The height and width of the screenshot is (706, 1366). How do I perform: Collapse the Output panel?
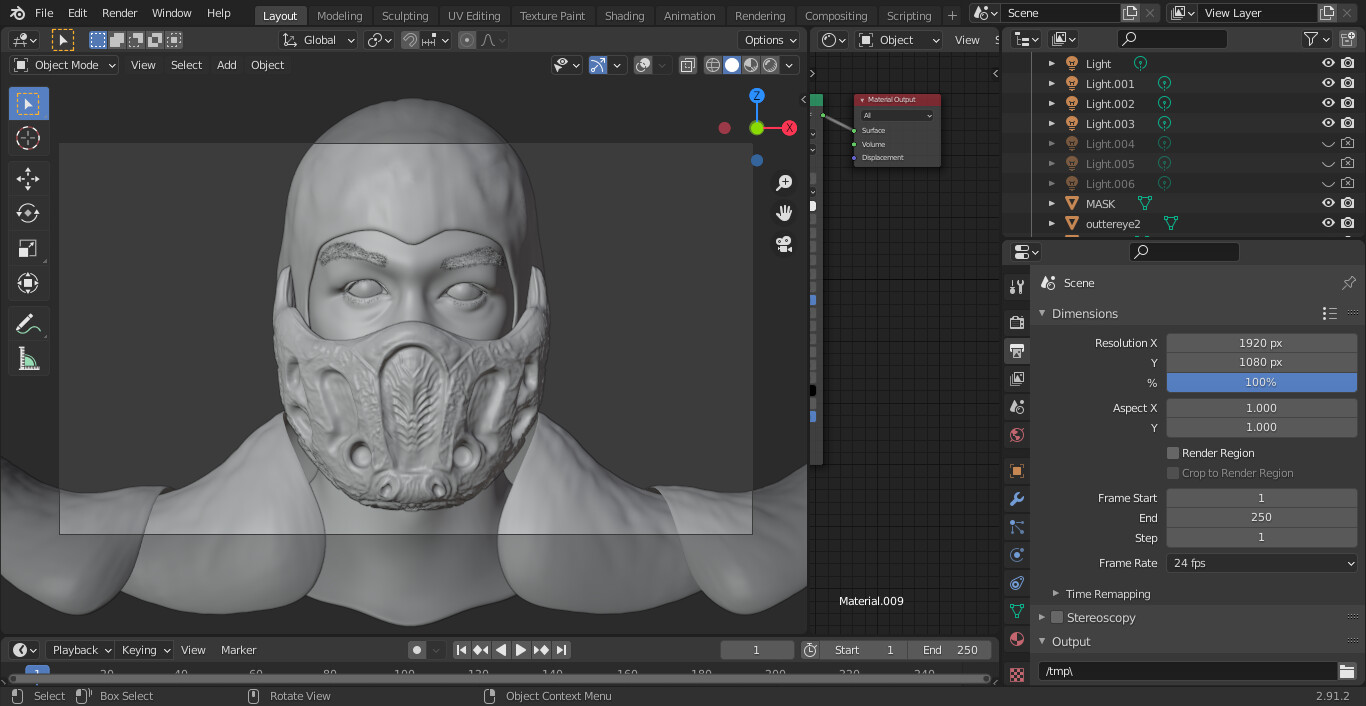click(x=1070, y=641)
